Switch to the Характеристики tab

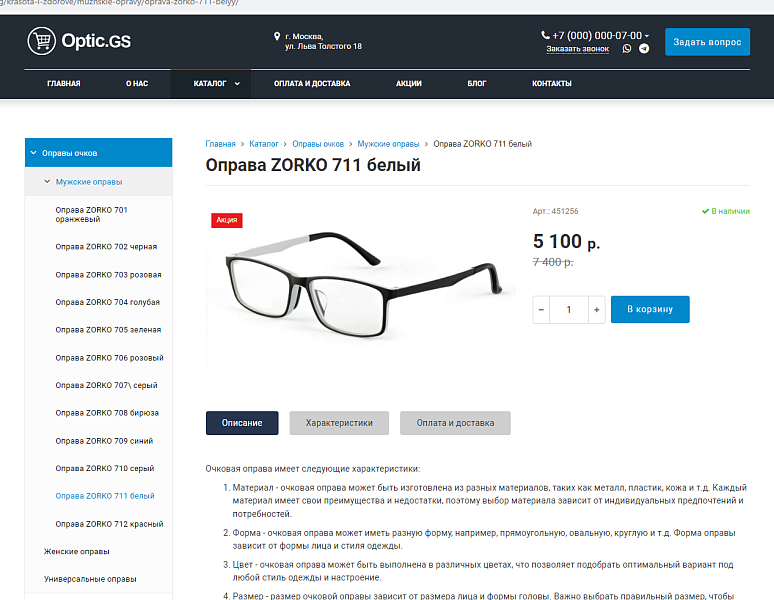click(339, 423)
